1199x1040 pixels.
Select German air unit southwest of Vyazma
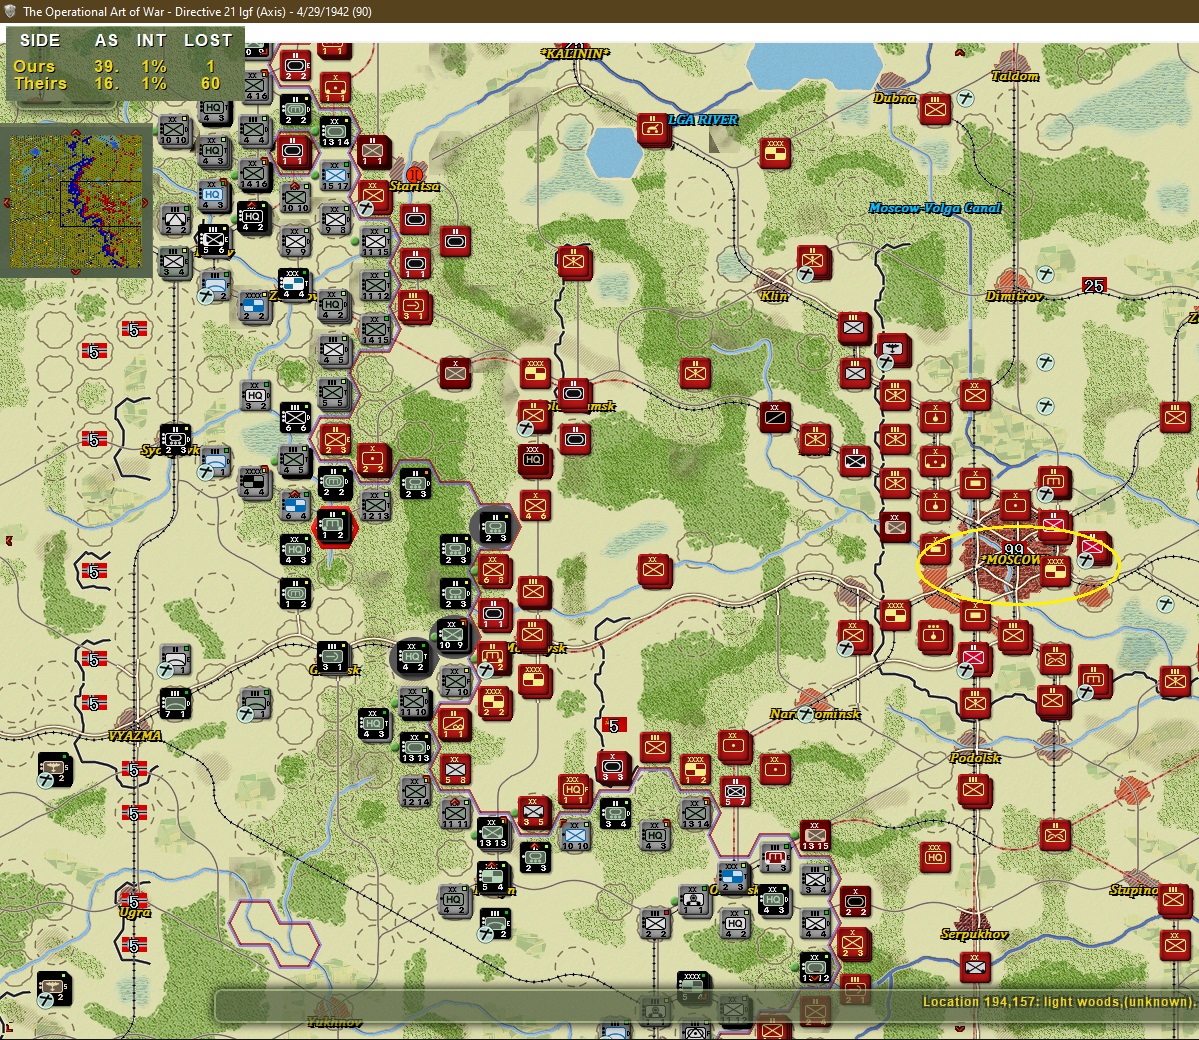[x=55, y=769]
